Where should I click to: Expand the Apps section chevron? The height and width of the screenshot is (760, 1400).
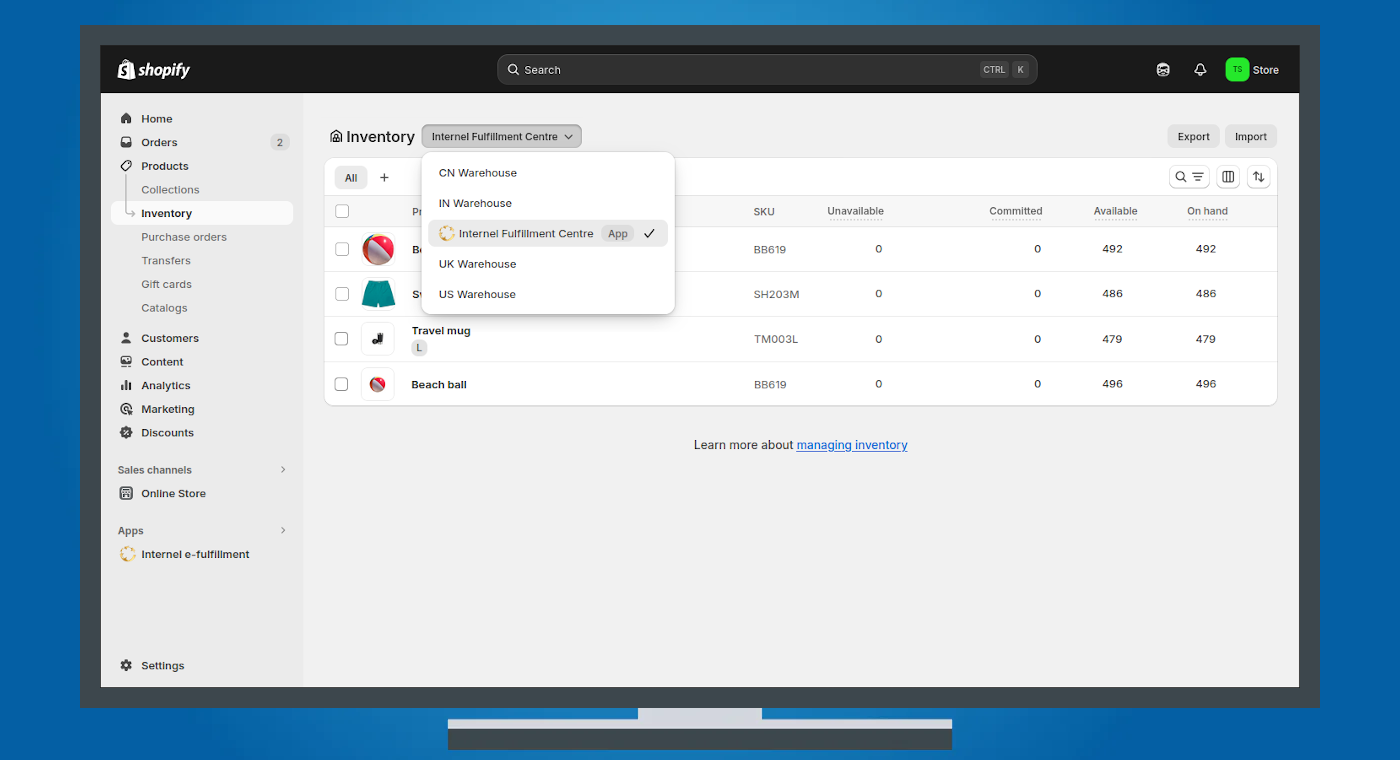(x=283, y=531)
